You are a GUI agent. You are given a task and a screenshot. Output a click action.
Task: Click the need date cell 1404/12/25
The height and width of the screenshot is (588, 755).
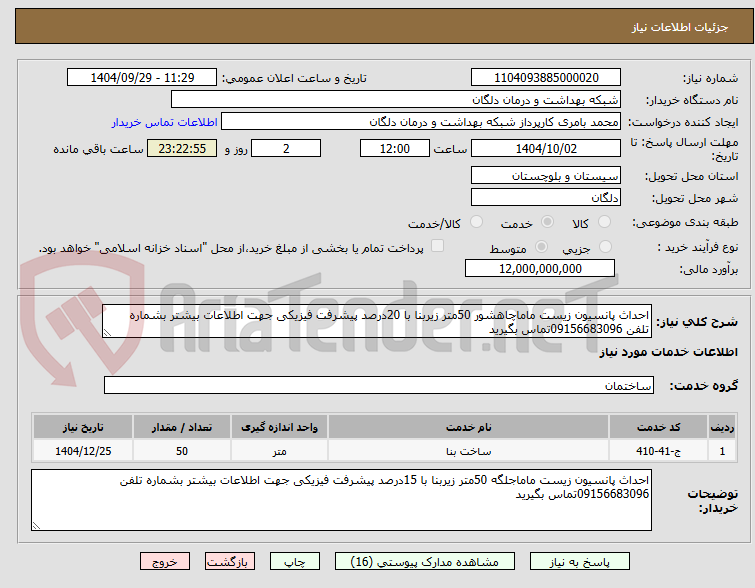tap(83, 451)
